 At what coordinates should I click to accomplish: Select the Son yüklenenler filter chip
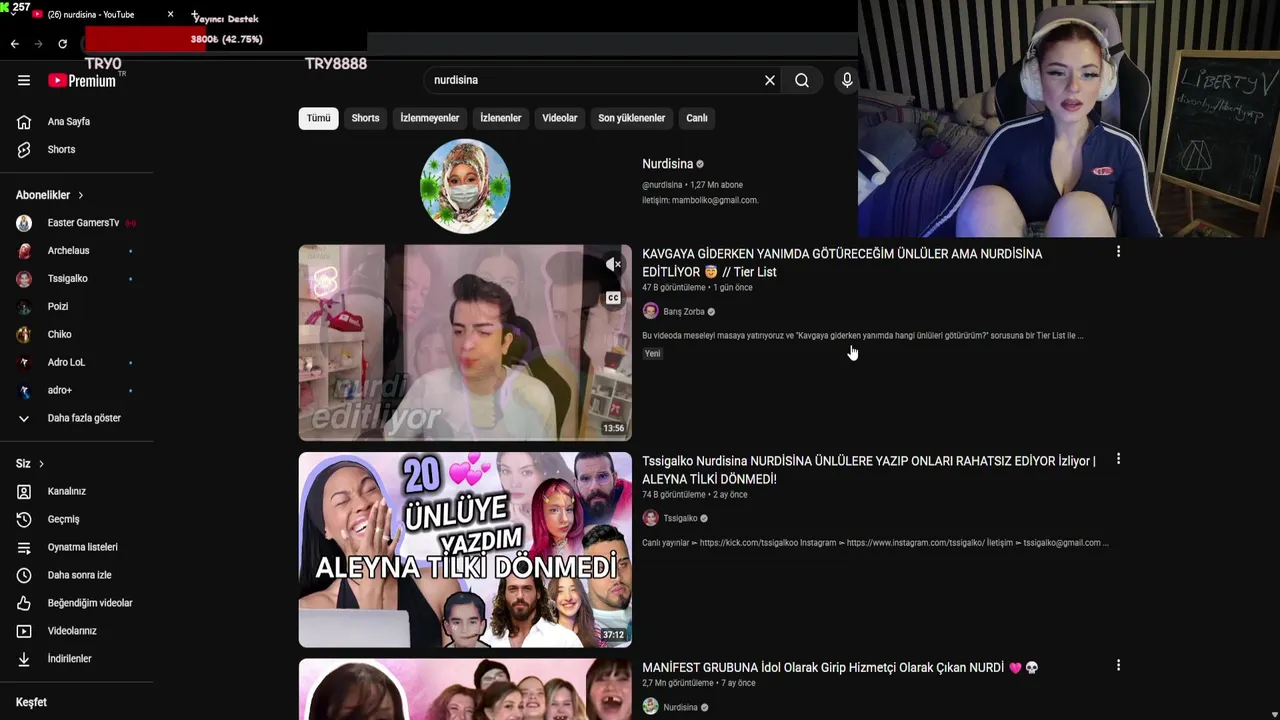pos(632,118)
